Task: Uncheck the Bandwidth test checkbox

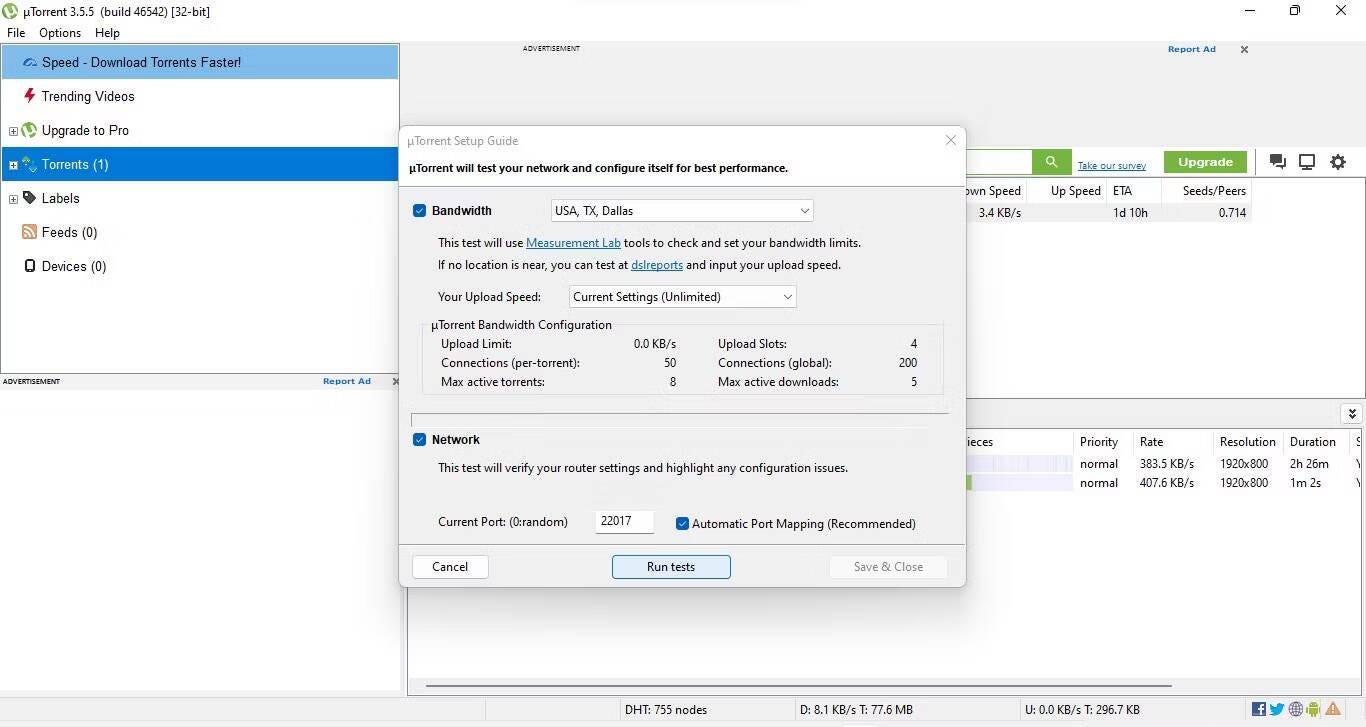Action: 419,210
